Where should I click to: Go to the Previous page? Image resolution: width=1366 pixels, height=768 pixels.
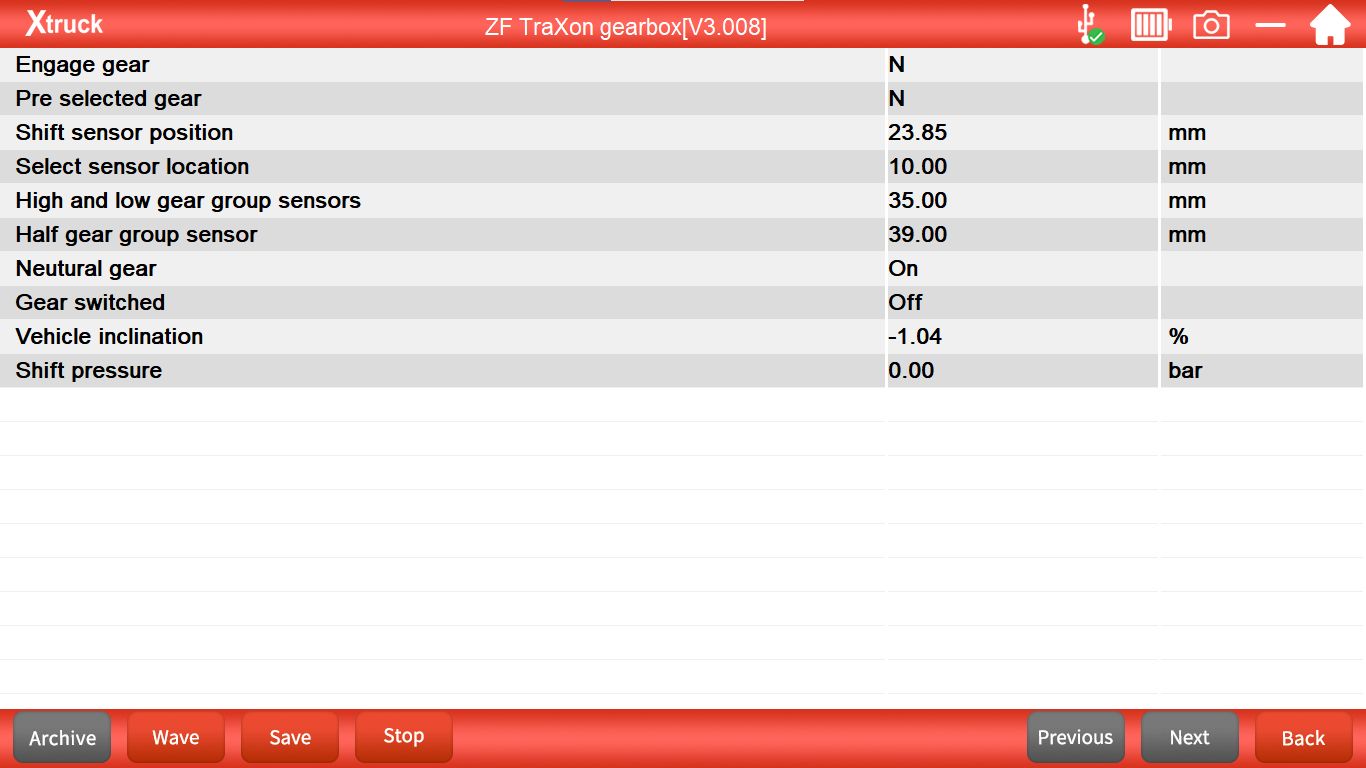point(1075,738)
